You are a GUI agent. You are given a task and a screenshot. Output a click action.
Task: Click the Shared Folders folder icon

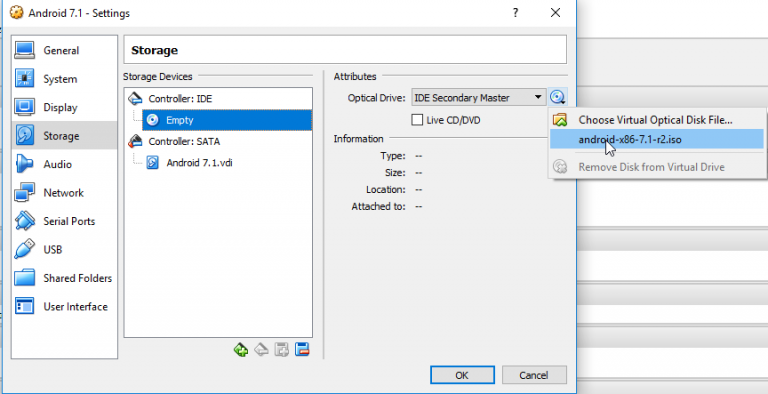pyautogui.click(x=24, y=277)
